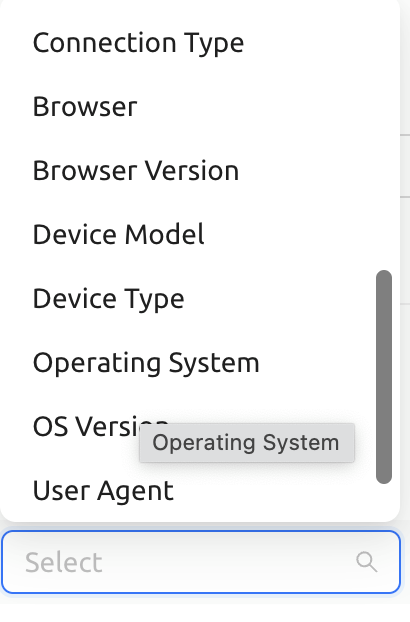Screen dimensions: 410x622
Task: Click the scrollbar track above the thumb
Action: click(384, 135)
